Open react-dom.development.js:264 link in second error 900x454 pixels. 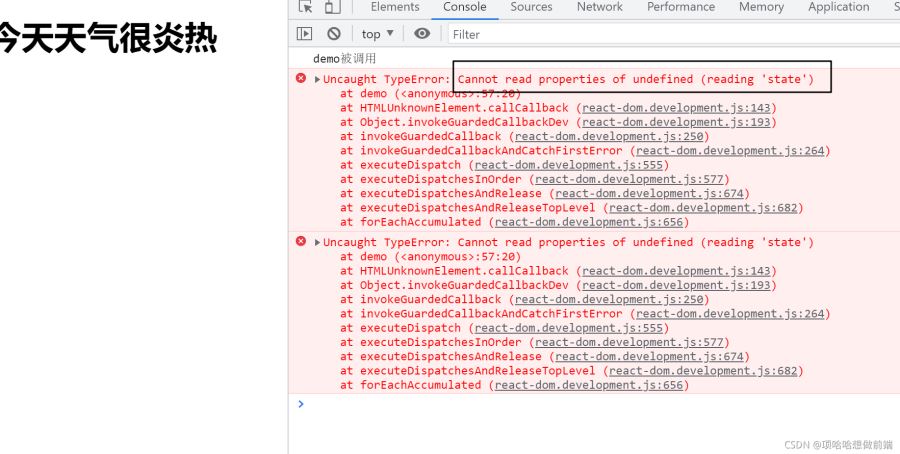click(x=732, y=313)
